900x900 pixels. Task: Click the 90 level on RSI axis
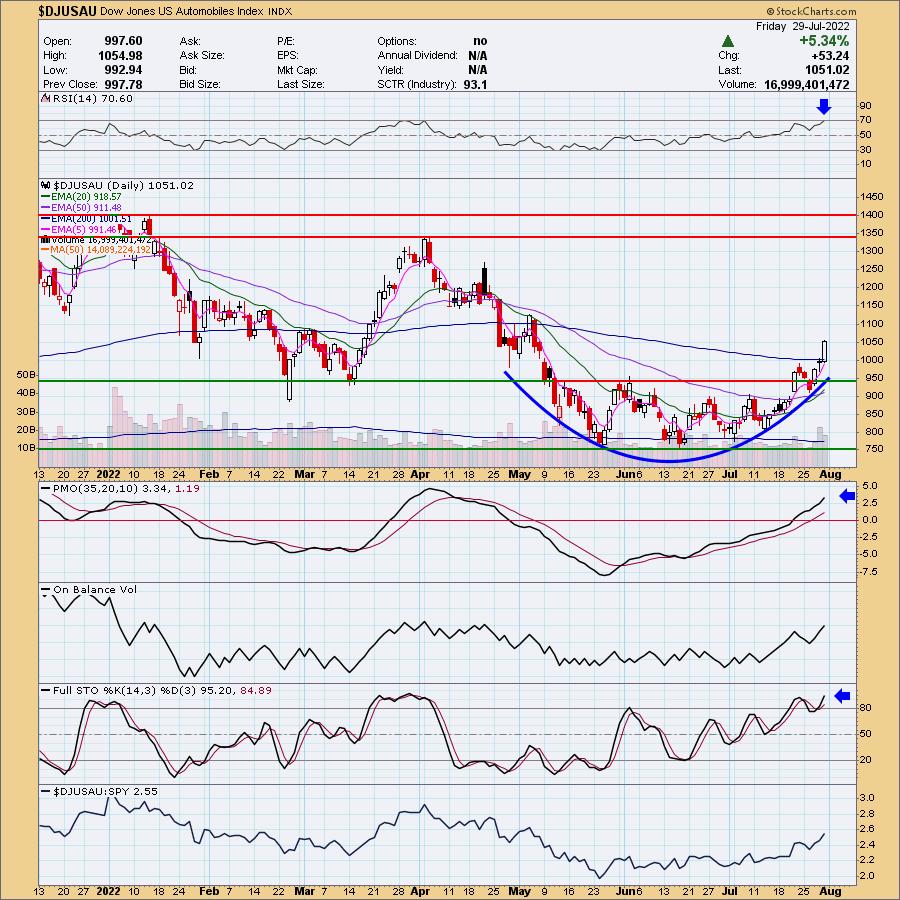click(866, 106)
